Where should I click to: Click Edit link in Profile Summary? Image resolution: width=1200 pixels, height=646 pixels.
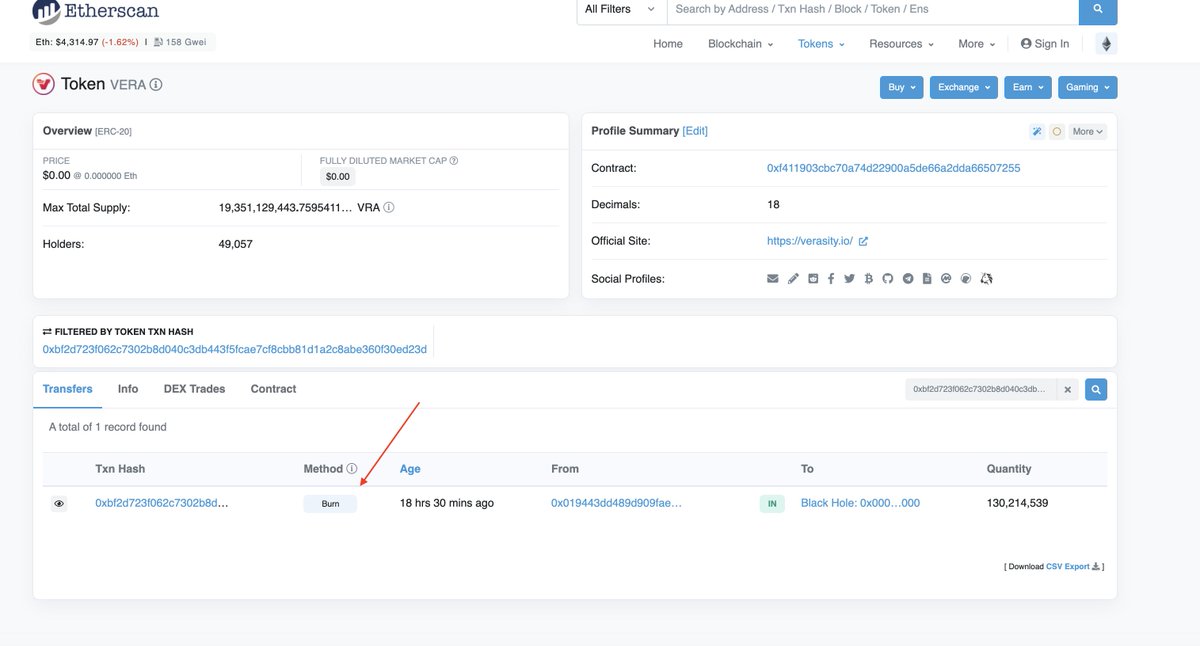point(695,131)
